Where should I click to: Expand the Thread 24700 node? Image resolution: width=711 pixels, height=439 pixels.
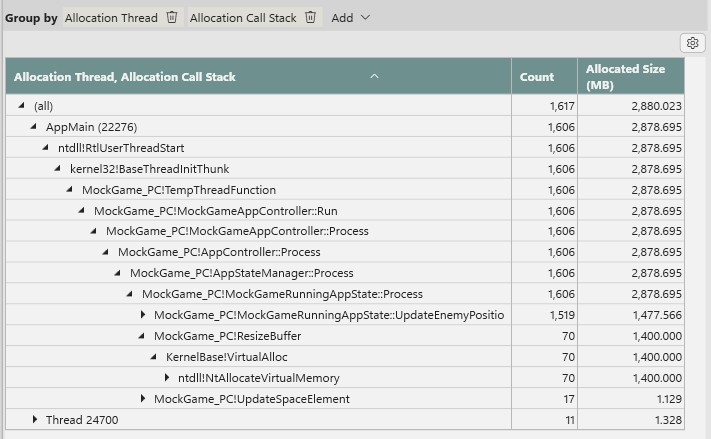click(35, 421)
